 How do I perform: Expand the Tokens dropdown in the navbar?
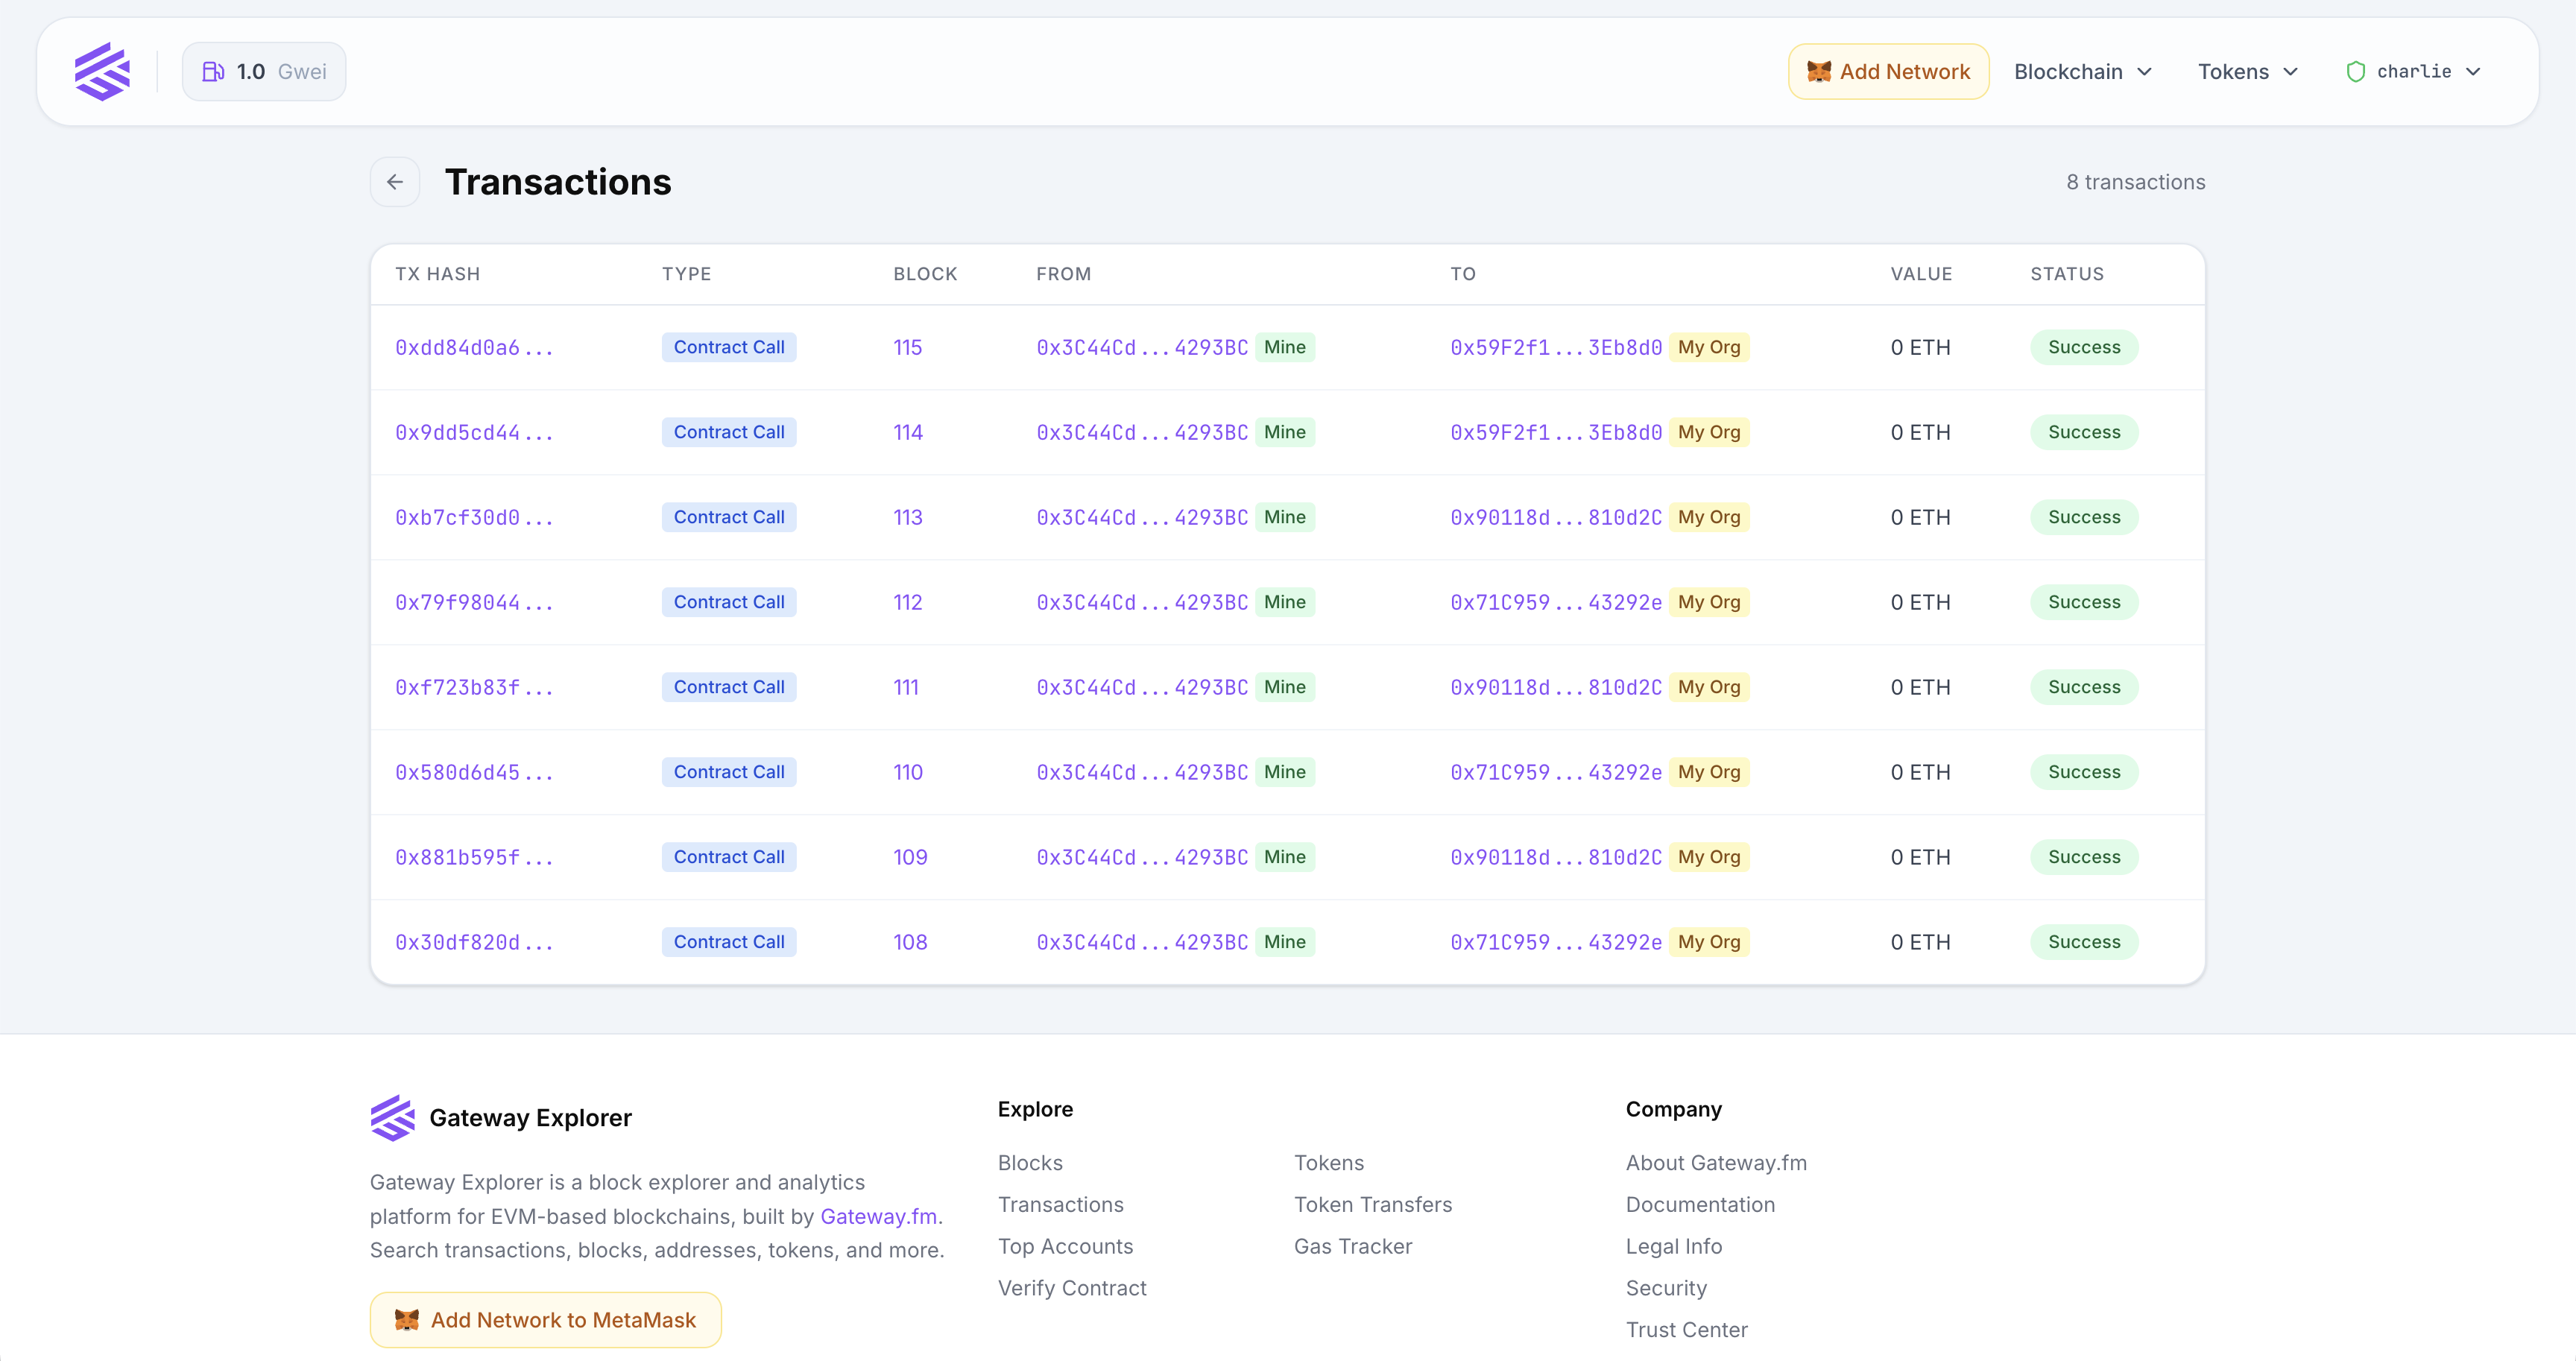tap(2247, 71)
